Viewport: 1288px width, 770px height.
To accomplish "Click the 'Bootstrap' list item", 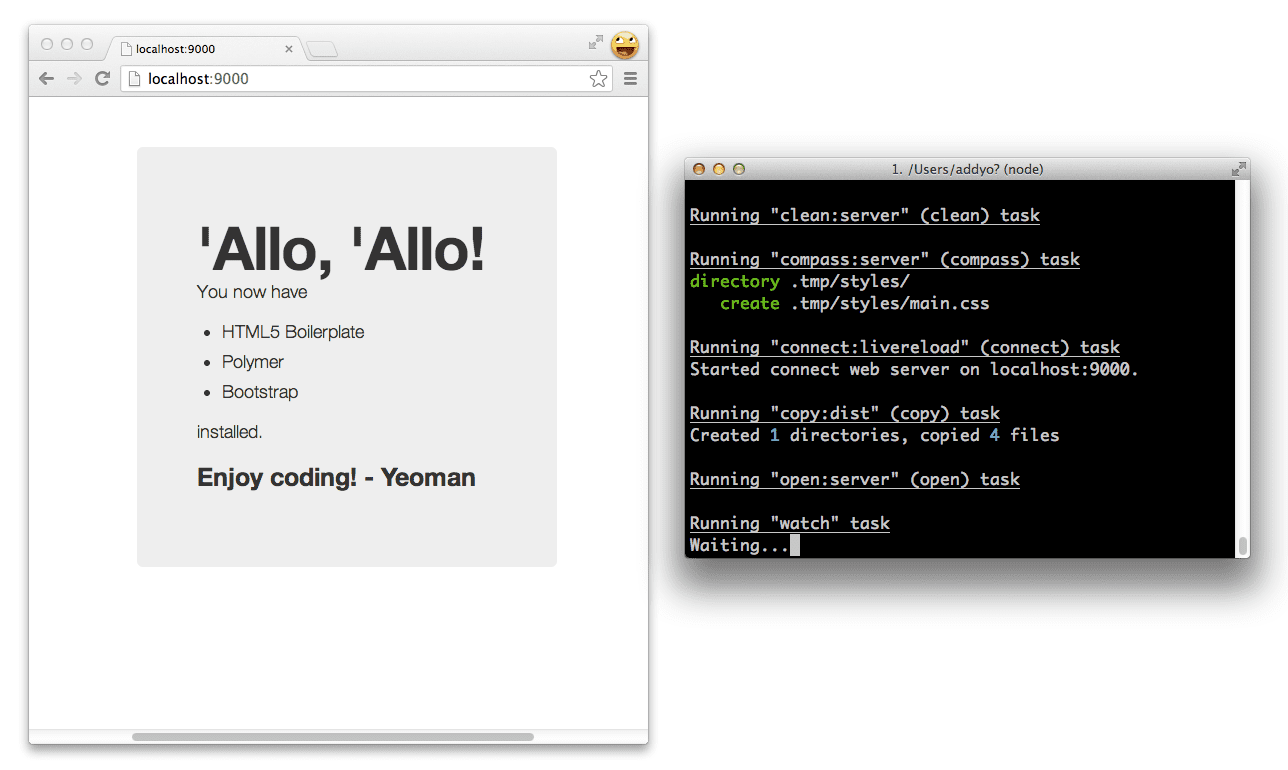I will [259, 392].
